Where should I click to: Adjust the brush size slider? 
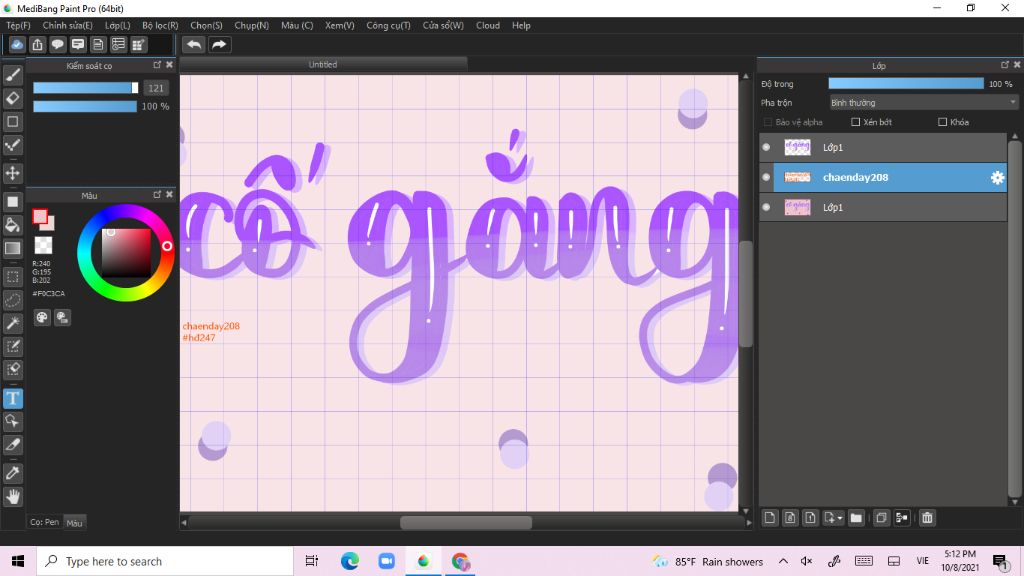tap(86, 88)
